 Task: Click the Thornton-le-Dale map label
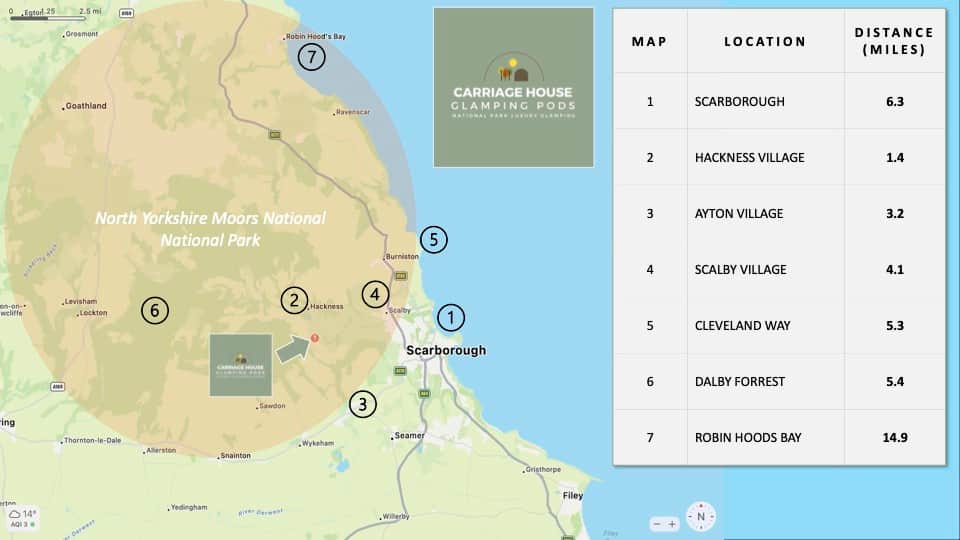92,440
